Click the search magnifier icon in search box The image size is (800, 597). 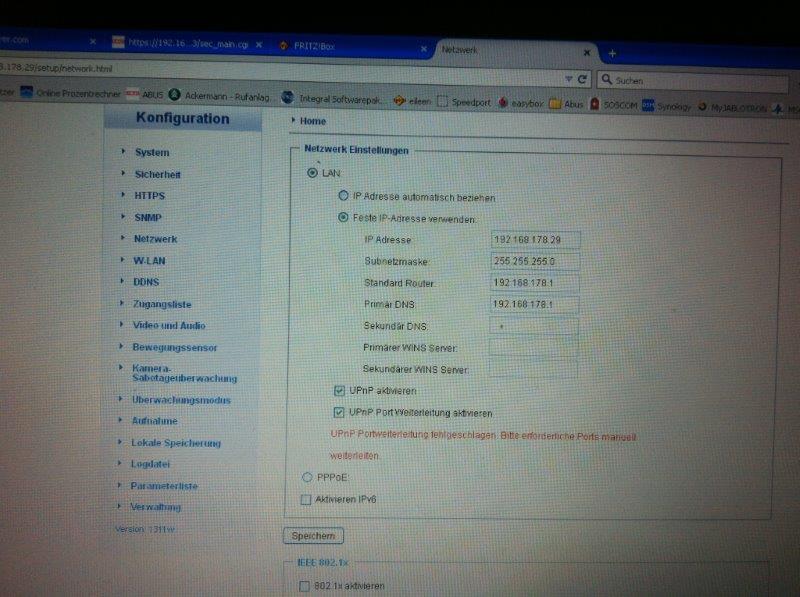click(x=607, y=79)
